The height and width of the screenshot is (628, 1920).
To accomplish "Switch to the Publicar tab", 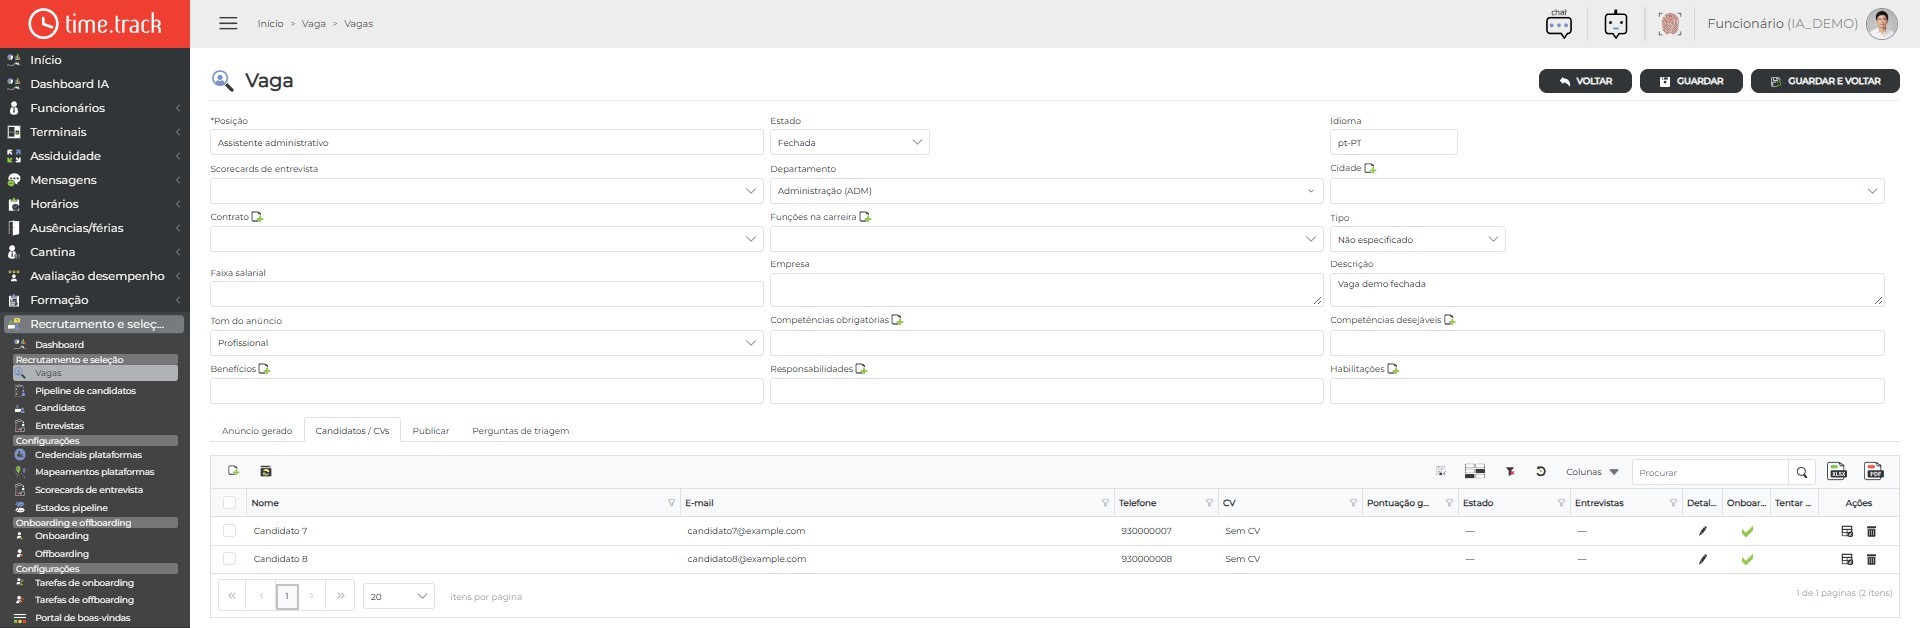I will click(x=431, y=431).
